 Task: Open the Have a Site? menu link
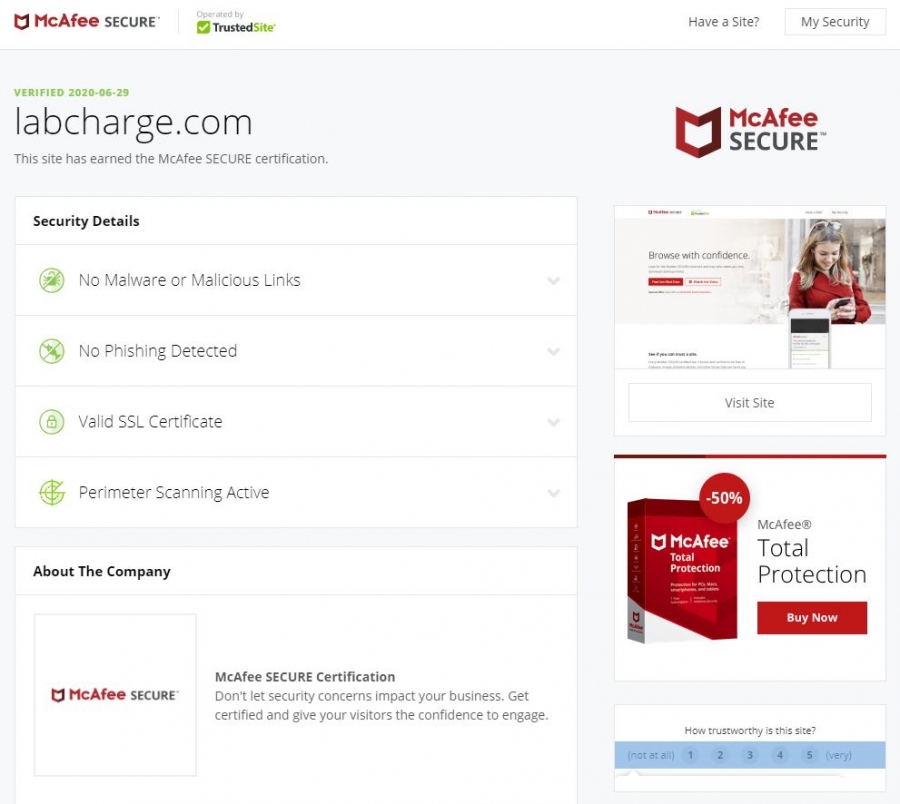pos(723,22)
